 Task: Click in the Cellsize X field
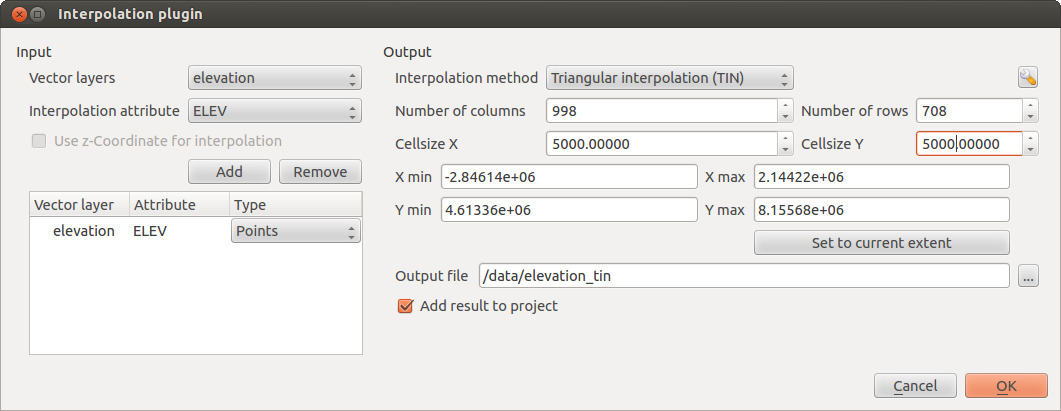660,144
